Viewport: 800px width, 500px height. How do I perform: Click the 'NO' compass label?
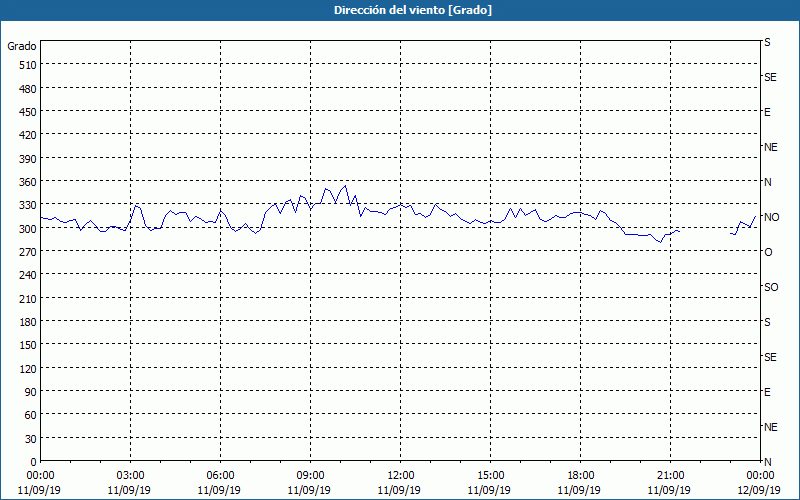tap(771, 217)
